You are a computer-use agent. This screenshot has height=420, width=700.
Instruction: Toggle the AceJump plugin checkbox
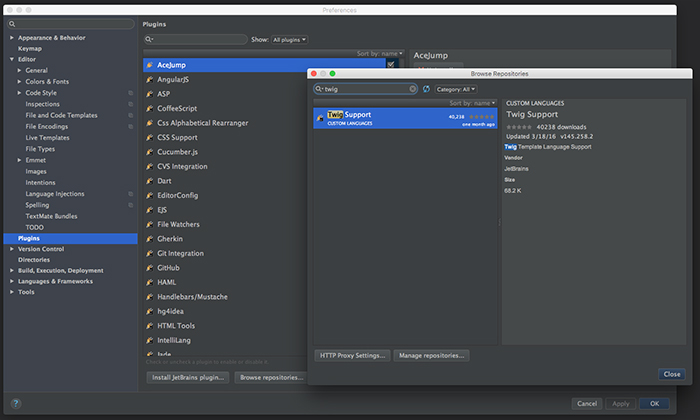[390, 64]
